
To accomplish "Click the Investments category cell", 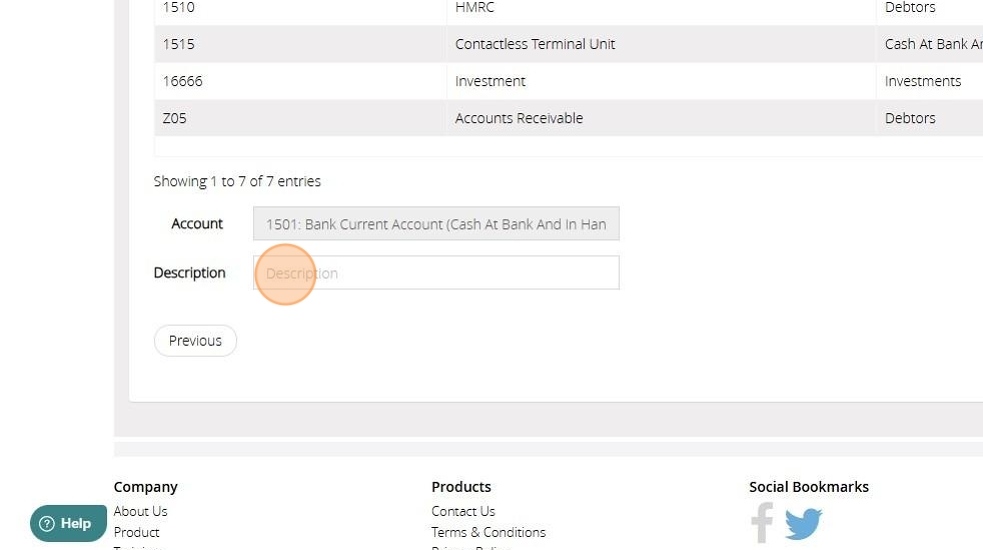I will pyautogui.click(x=923, y=81).
